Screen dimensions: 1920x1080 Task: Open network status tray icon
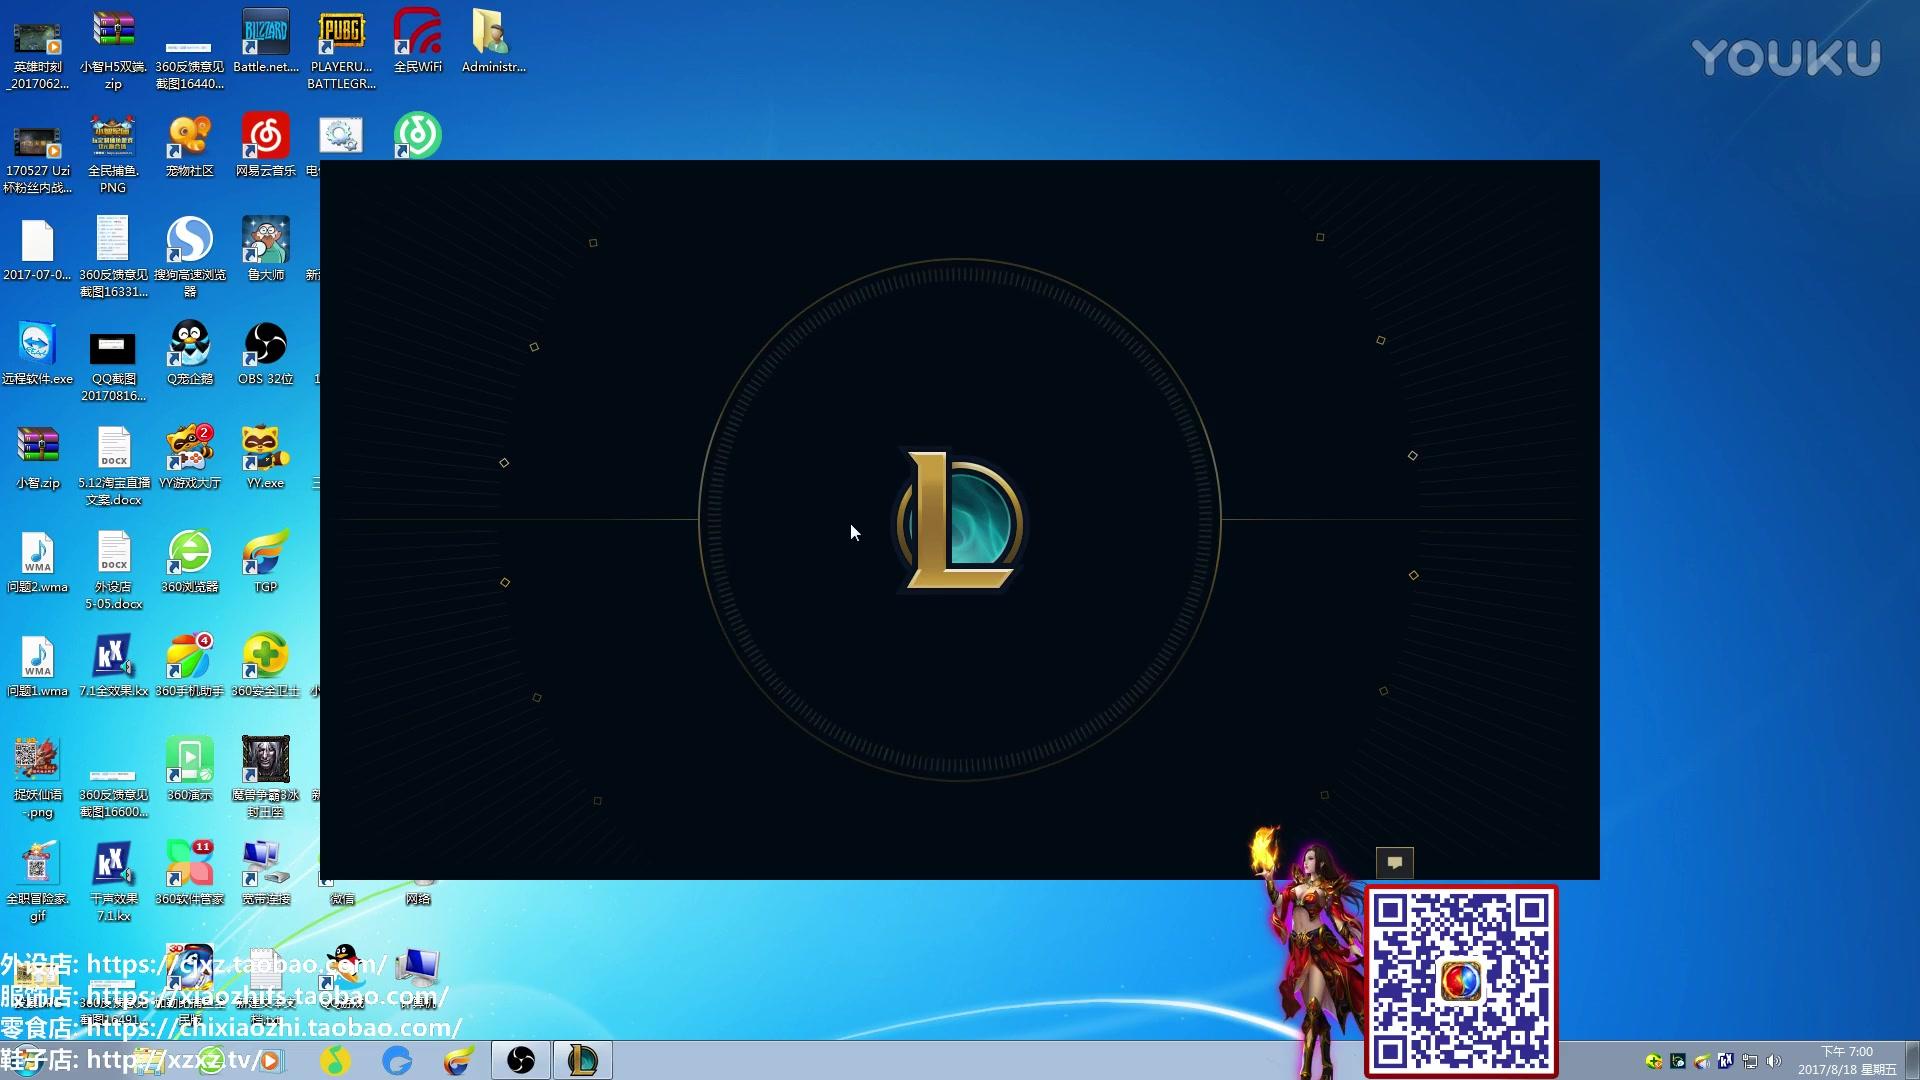(1749, 1061)
